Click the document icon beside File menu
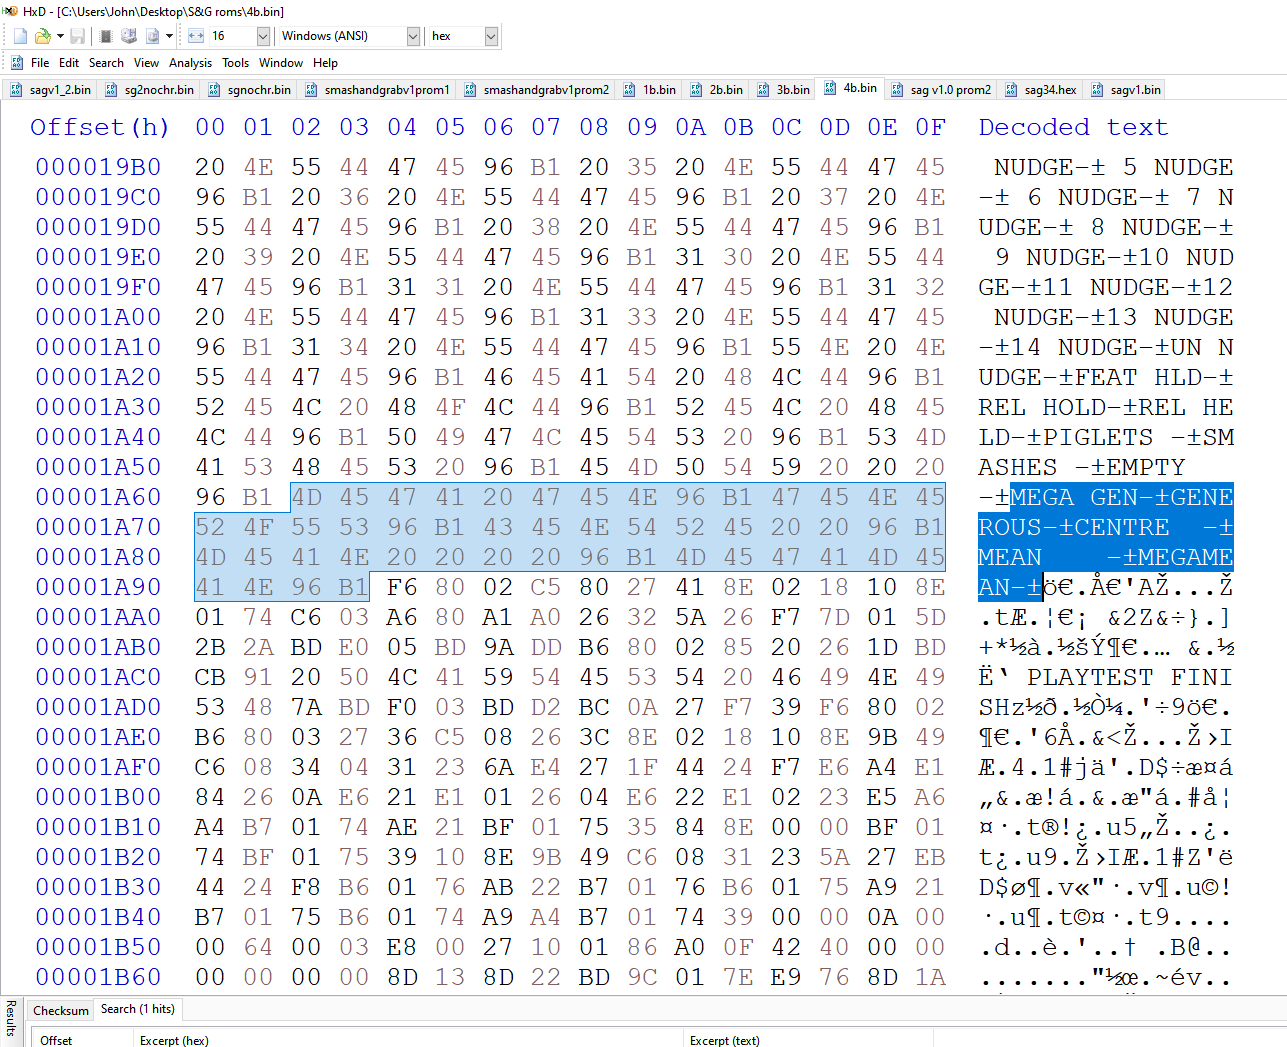 (x=17, y=62)
